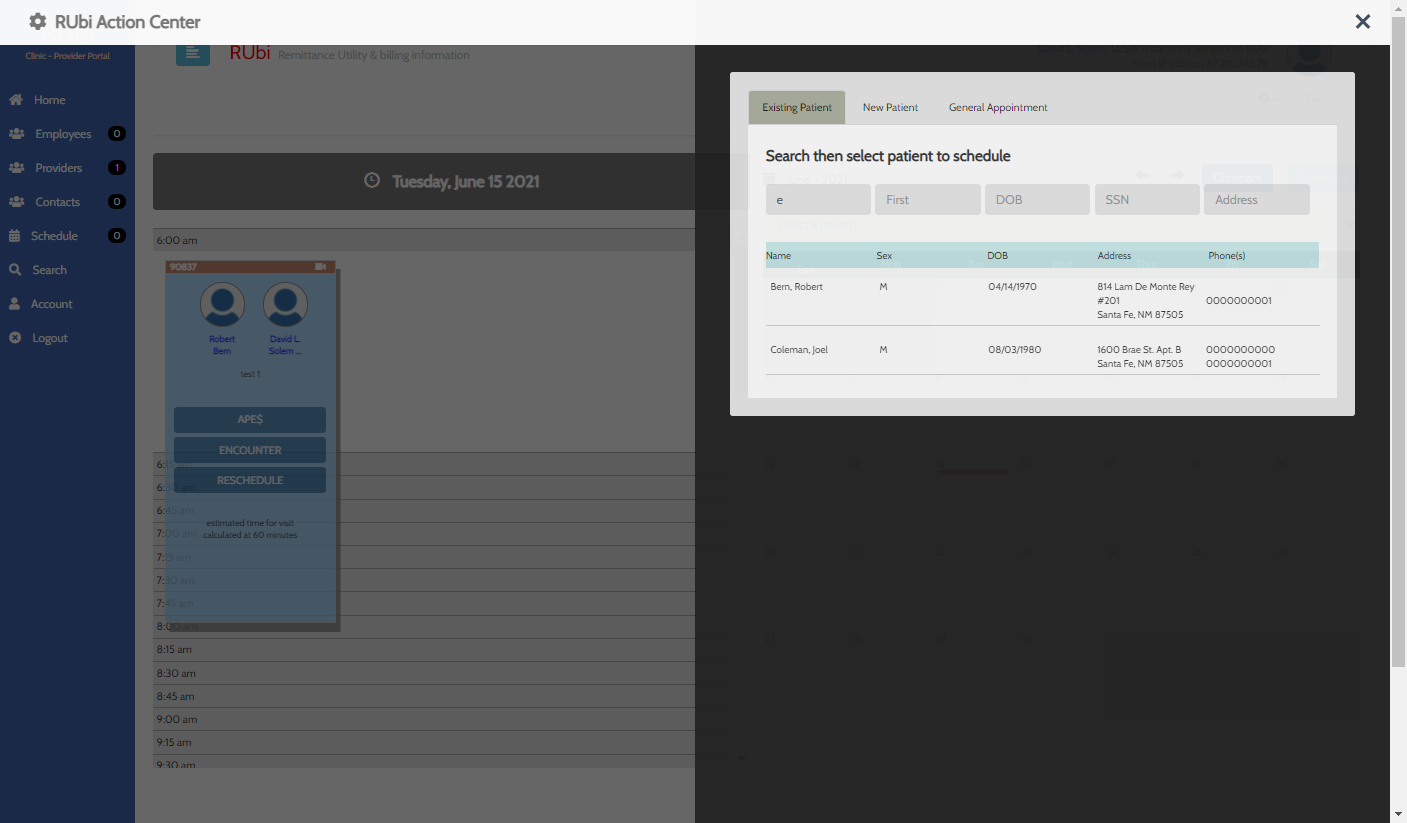Open Account in the sidebar
Screen dimensions: 1407x823
coord(51,304)
